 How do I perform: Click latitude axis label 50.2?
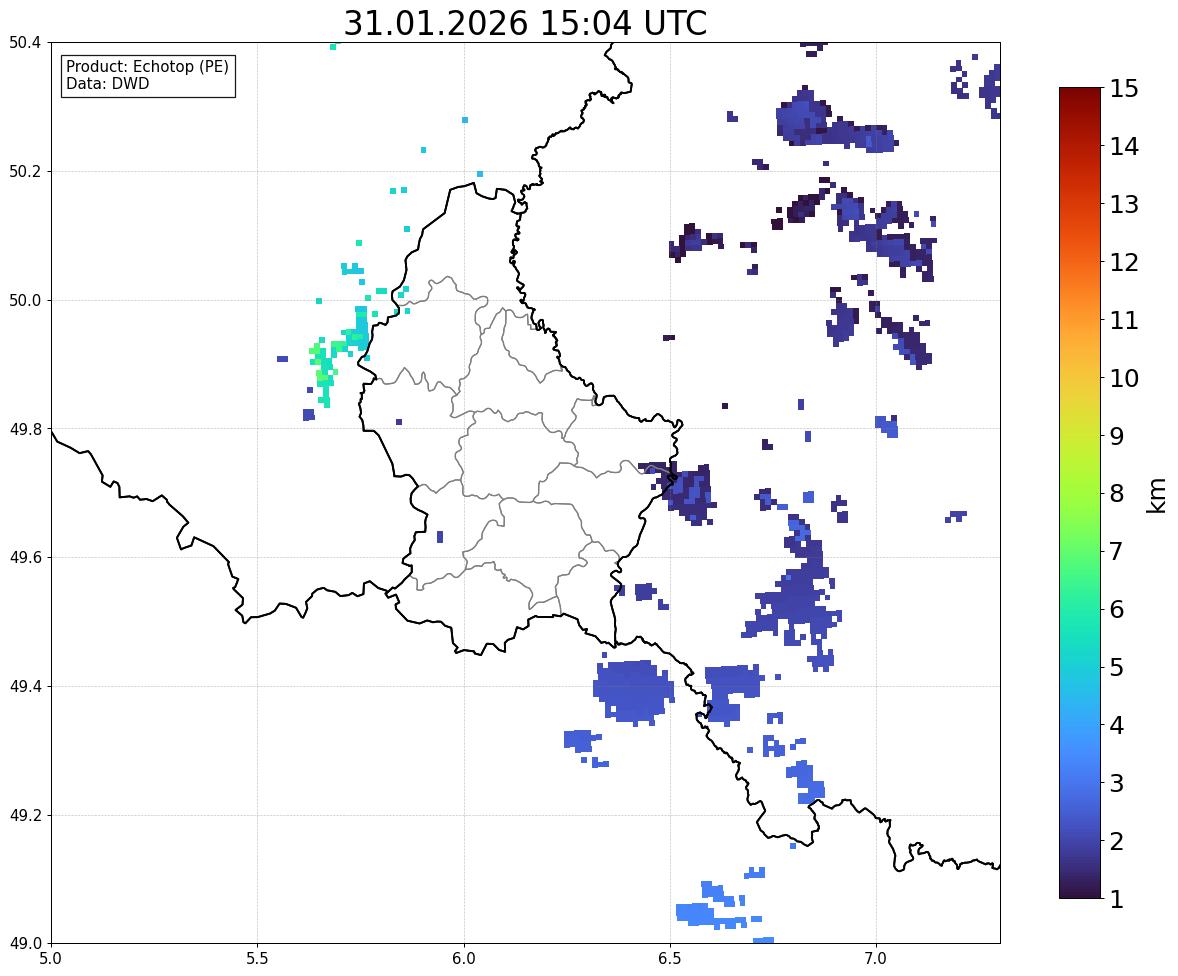[25, 171]
